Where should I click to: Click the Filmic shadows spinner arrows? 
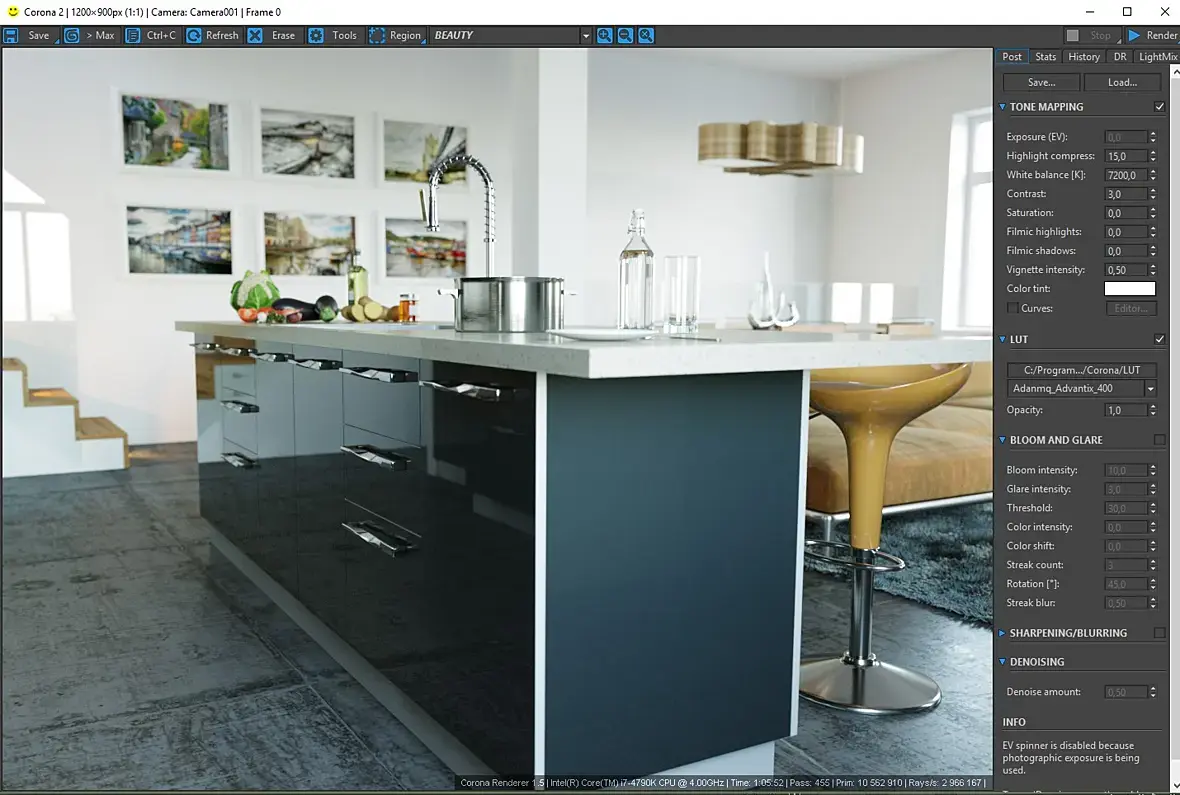(1152, 251)
